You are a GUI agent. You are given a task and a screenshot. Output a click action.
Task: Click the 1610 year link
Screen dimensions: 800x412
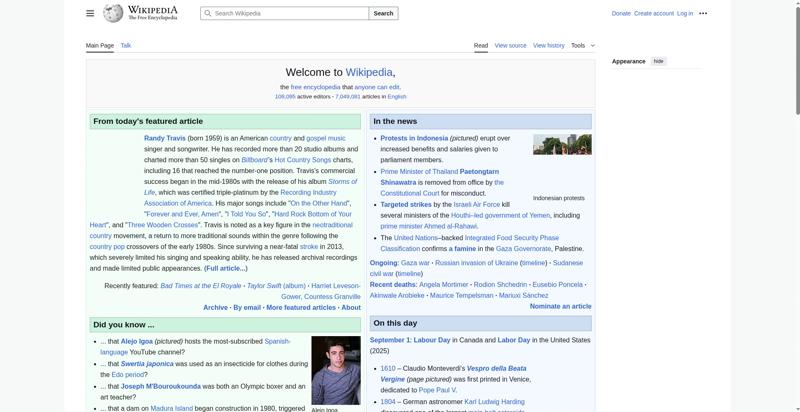[x=388, y=368]
